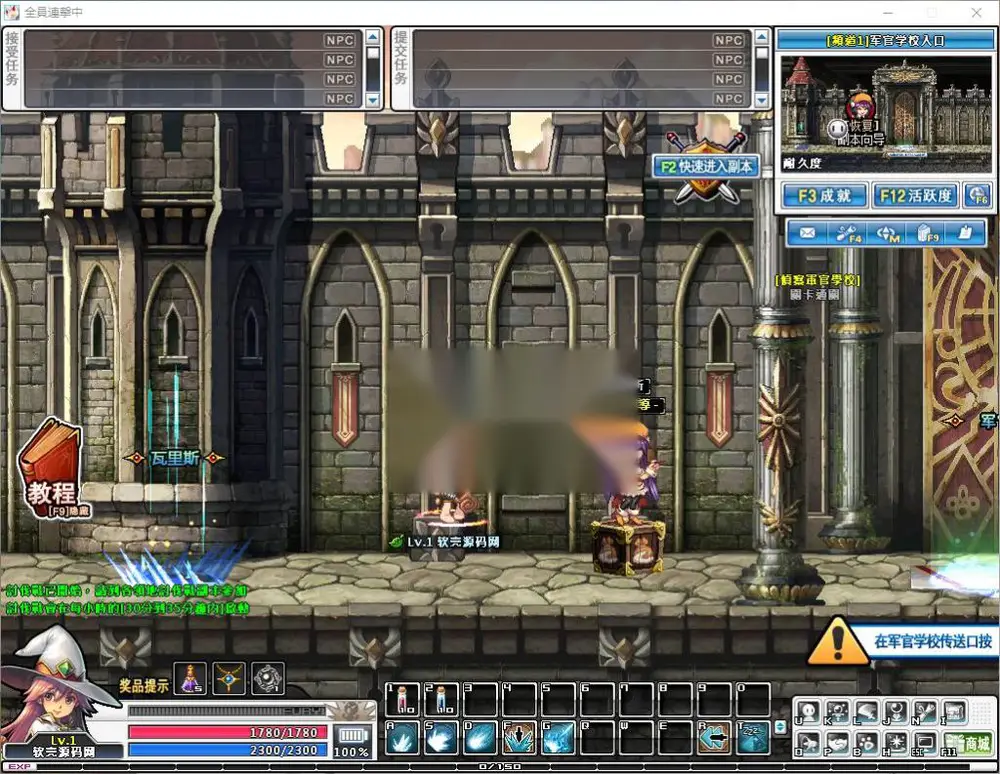This screenshot has width=1000, height=774.
Task: Toggle the skill slot page switcher arrows
Action: [780, 727]
